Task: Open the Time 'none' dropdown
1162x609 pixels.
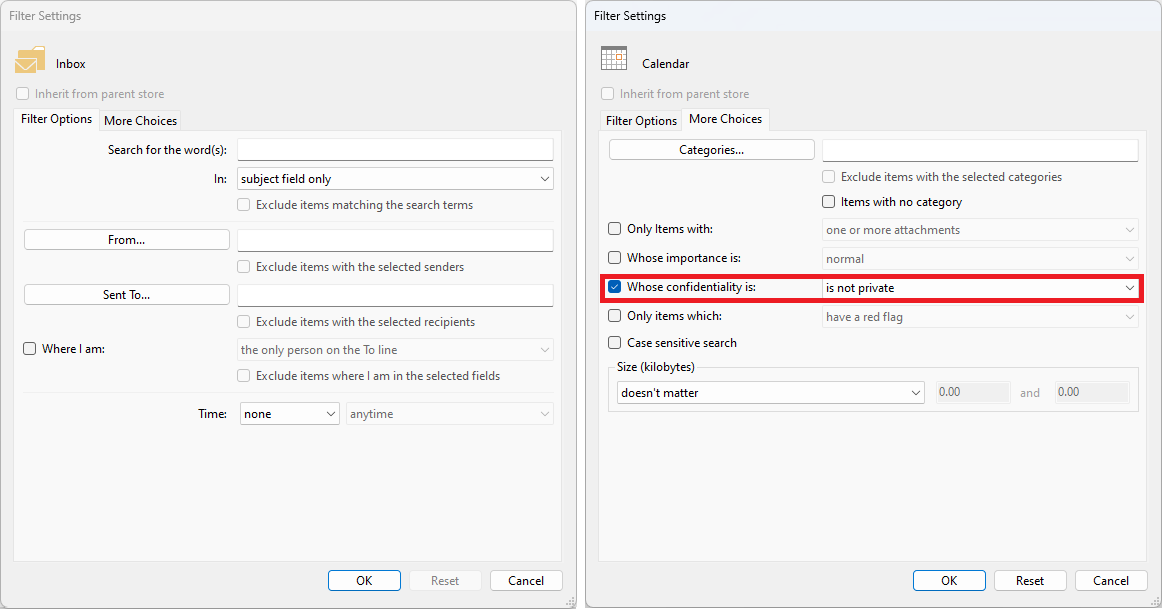Action: [x=289, y=414]
